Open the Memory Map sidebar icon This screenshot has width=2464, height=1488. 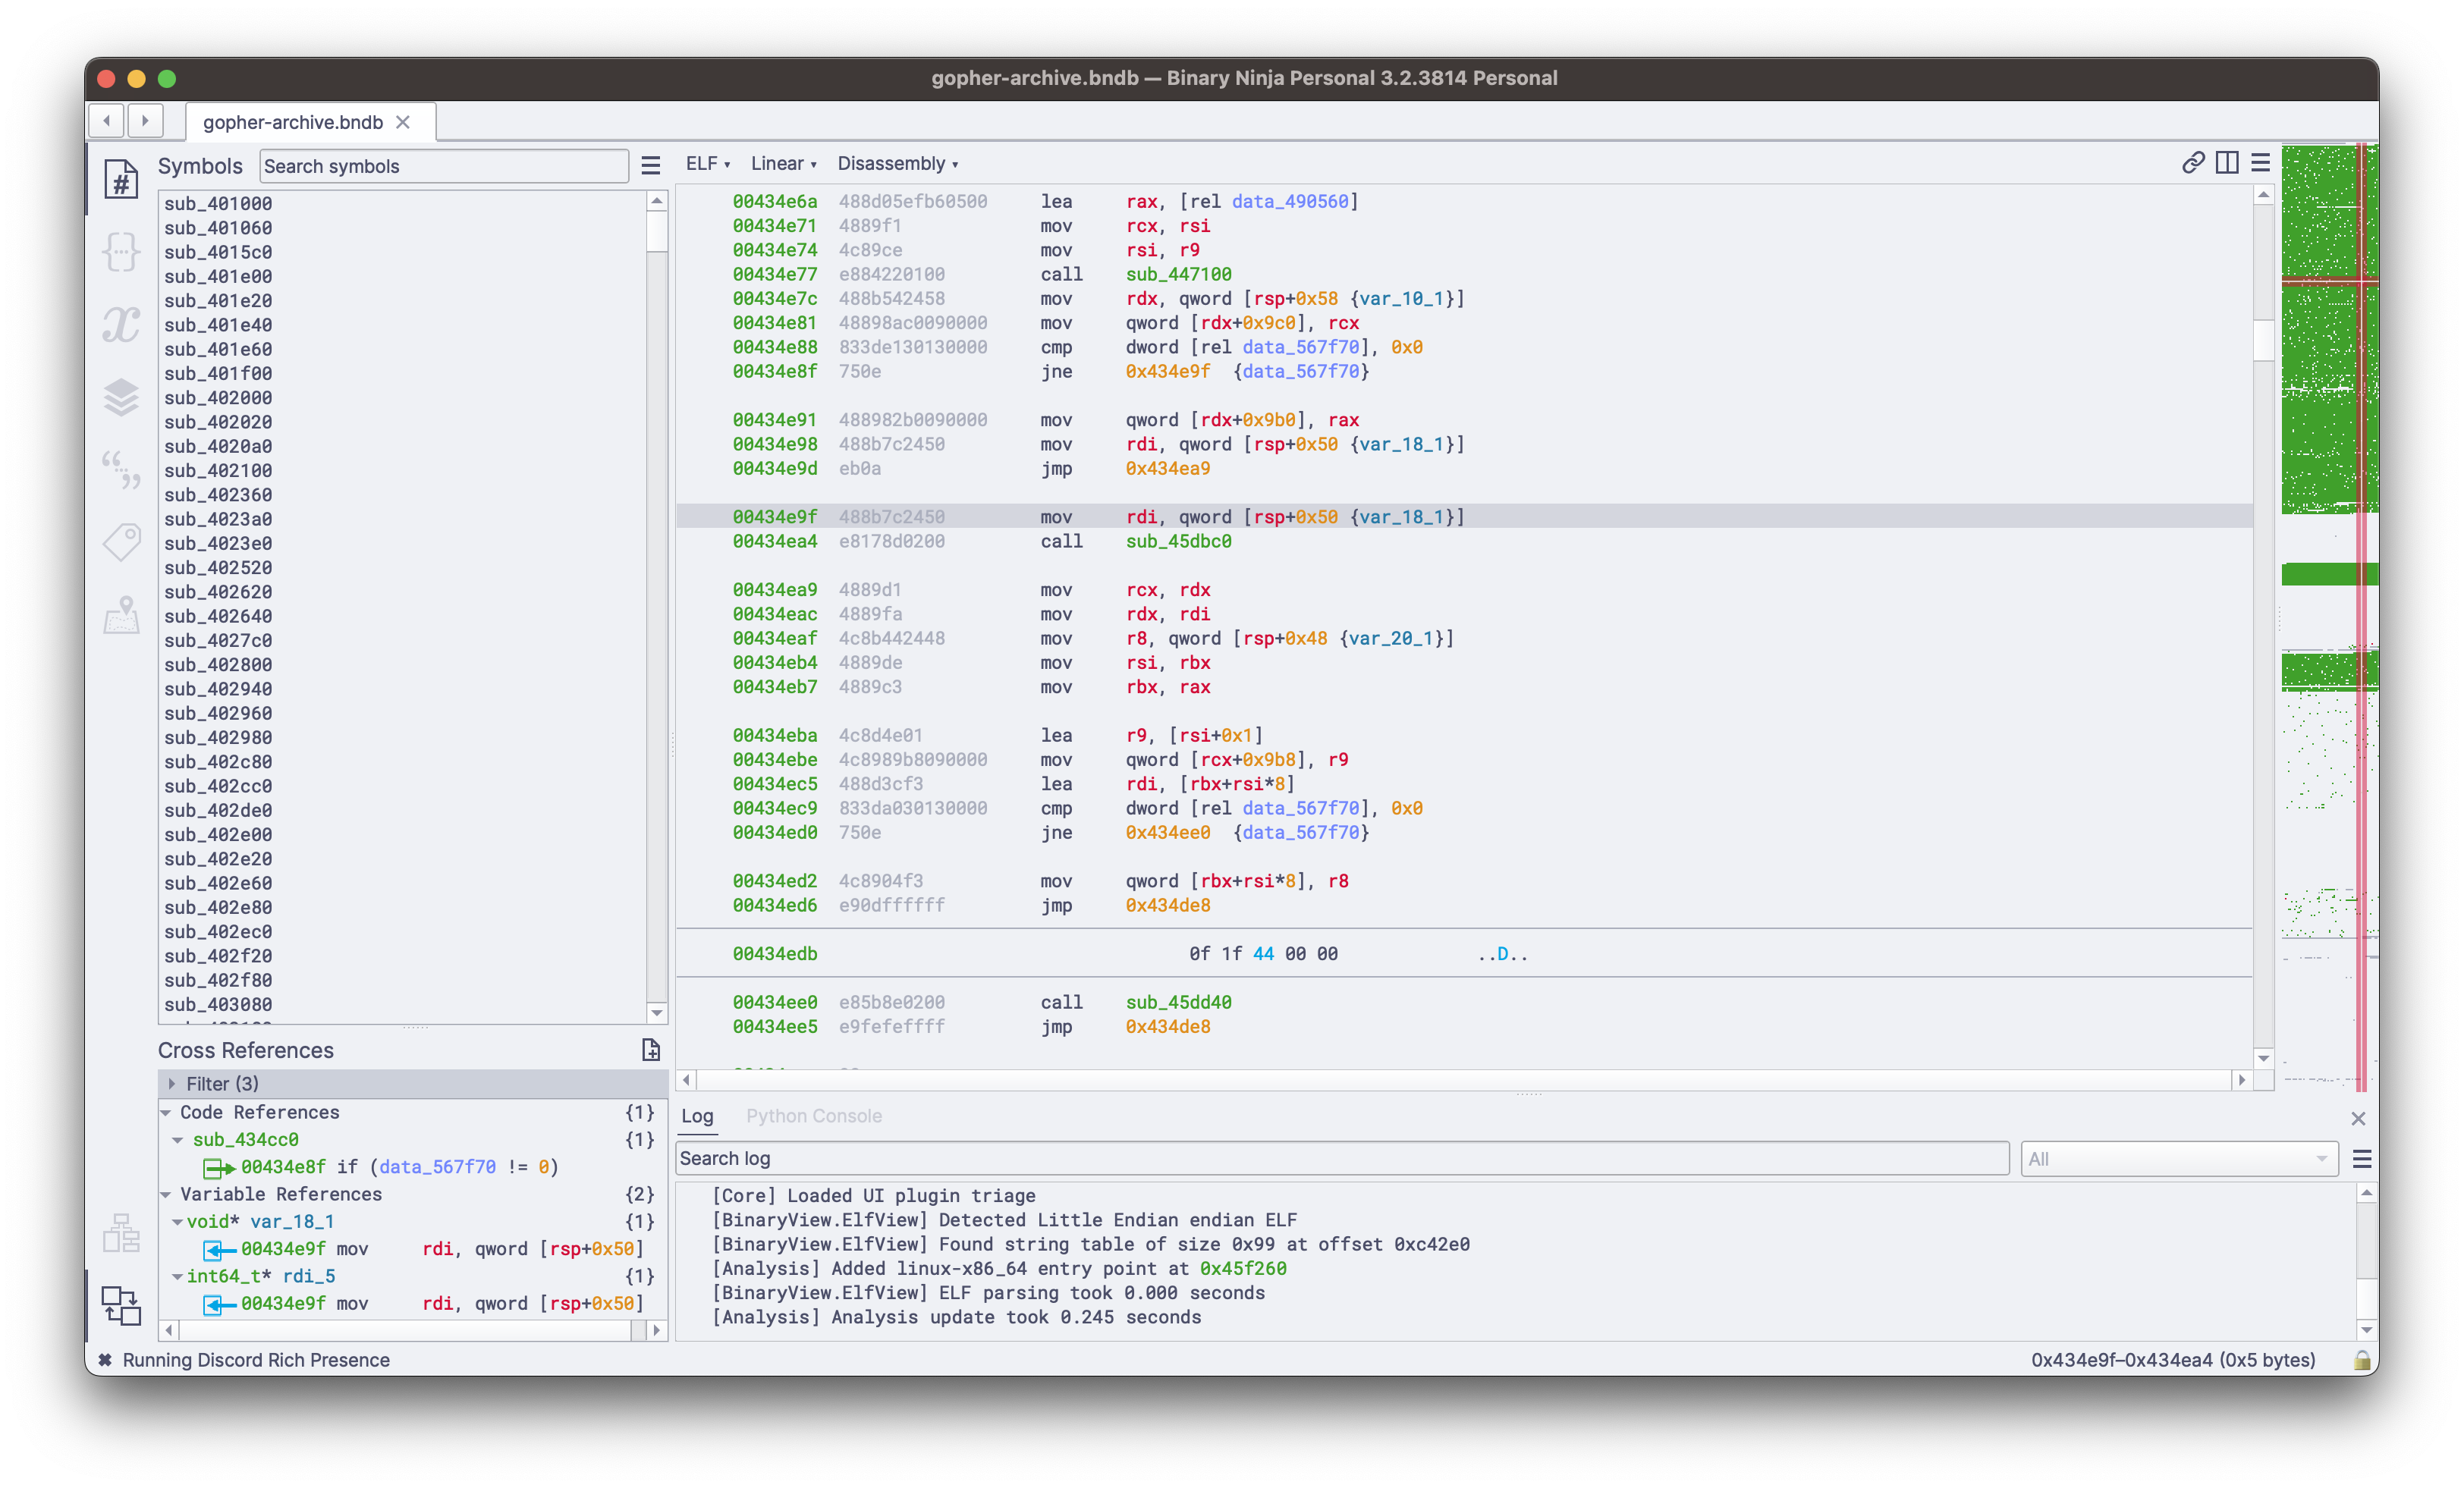coord(121,614)
